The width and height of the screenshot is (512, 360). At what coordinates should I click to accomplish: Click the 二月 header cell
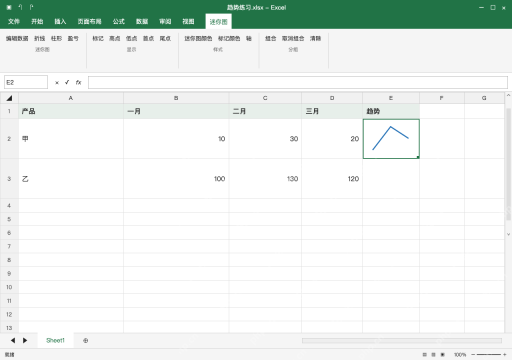pyautogui.click(x=265, y=111)
